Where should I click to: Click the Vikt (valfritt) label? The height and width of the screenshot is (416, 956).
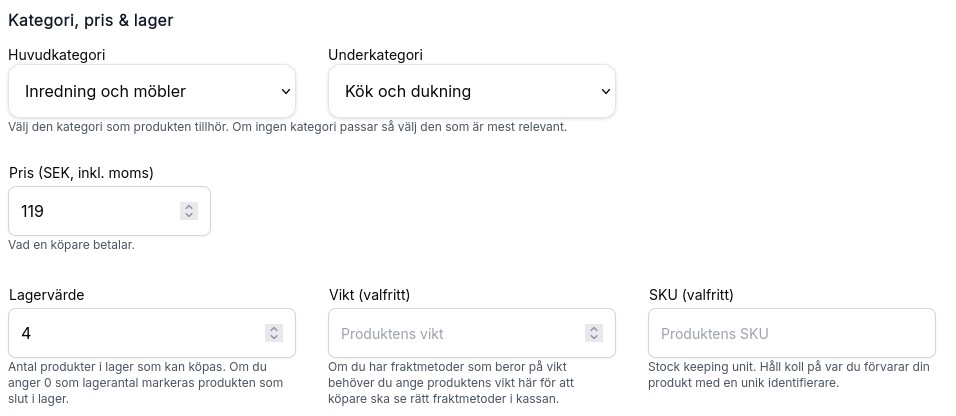(x=369, y=295)
